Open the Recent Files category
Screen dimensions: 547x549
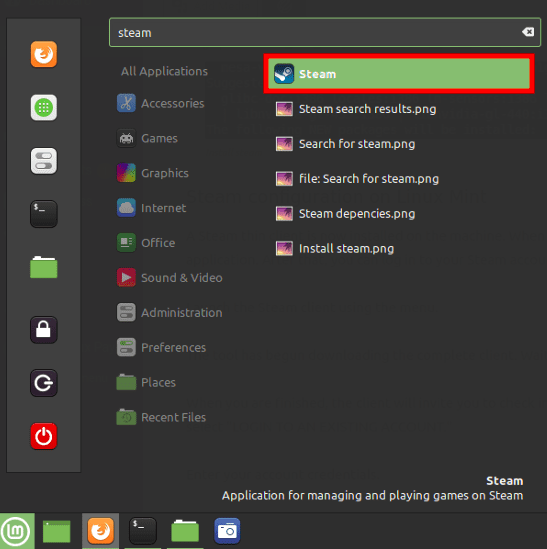click(161, 417)
